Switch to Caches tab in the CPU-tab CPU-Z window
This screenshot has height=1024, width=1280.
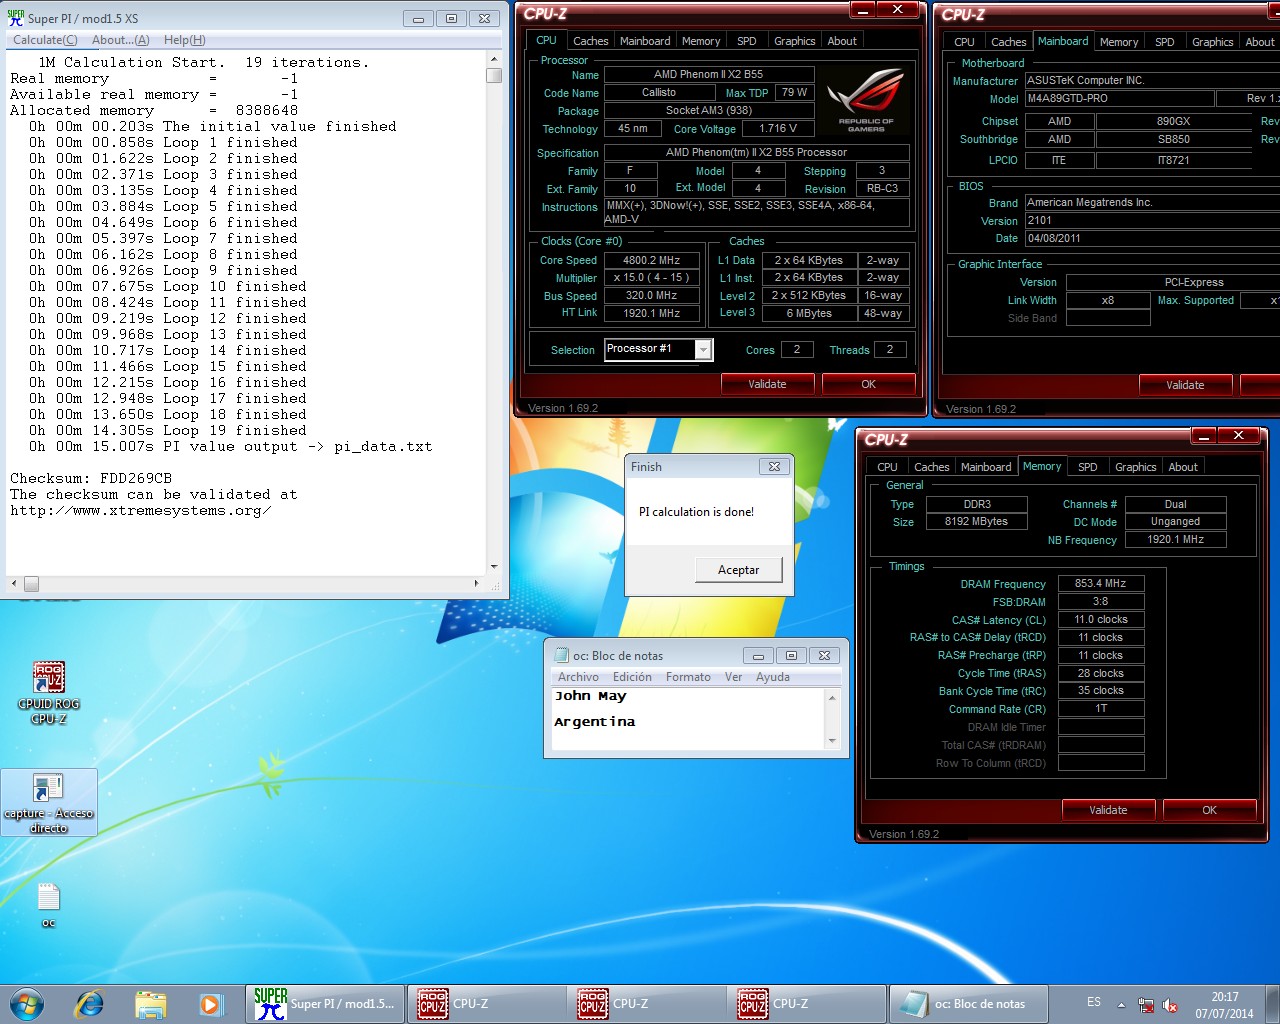[590, 41]
